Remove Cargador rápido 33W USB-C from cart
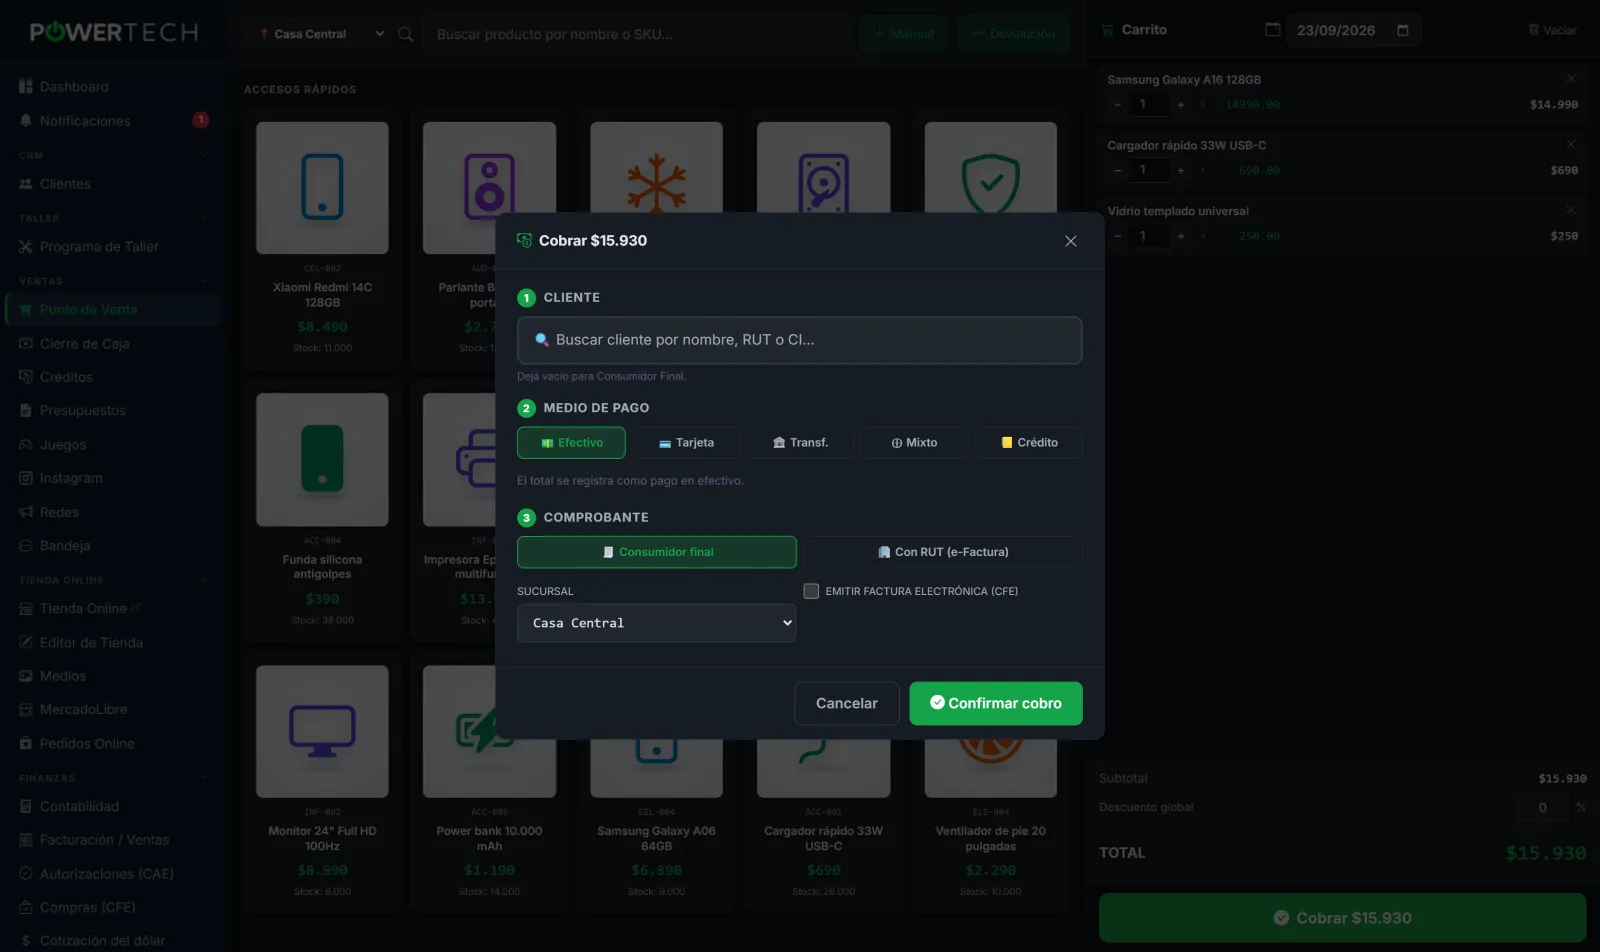Image resolution: width=1600 pixels, height=952 pixels. (1571, 144)
